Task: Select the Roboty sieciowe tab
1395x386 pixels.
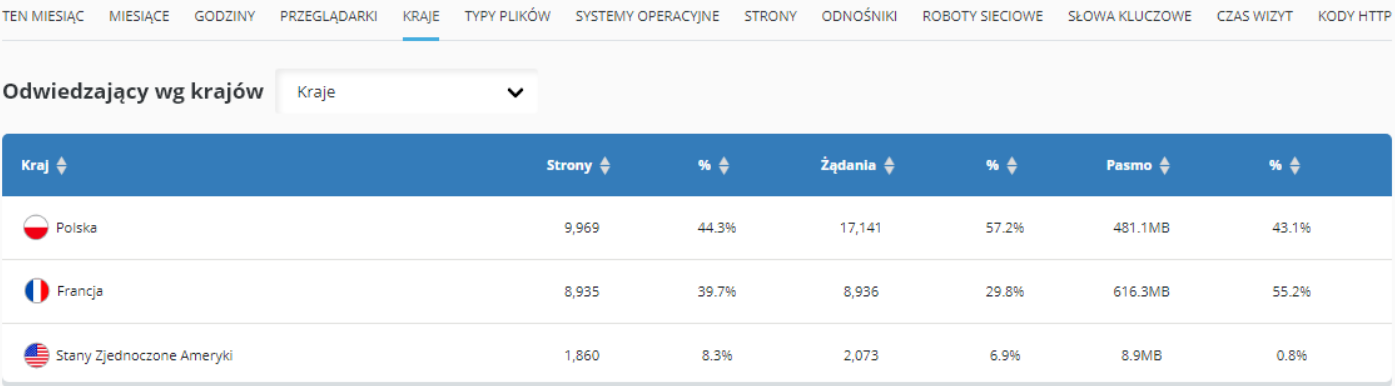Action: [x=983, y=17]
